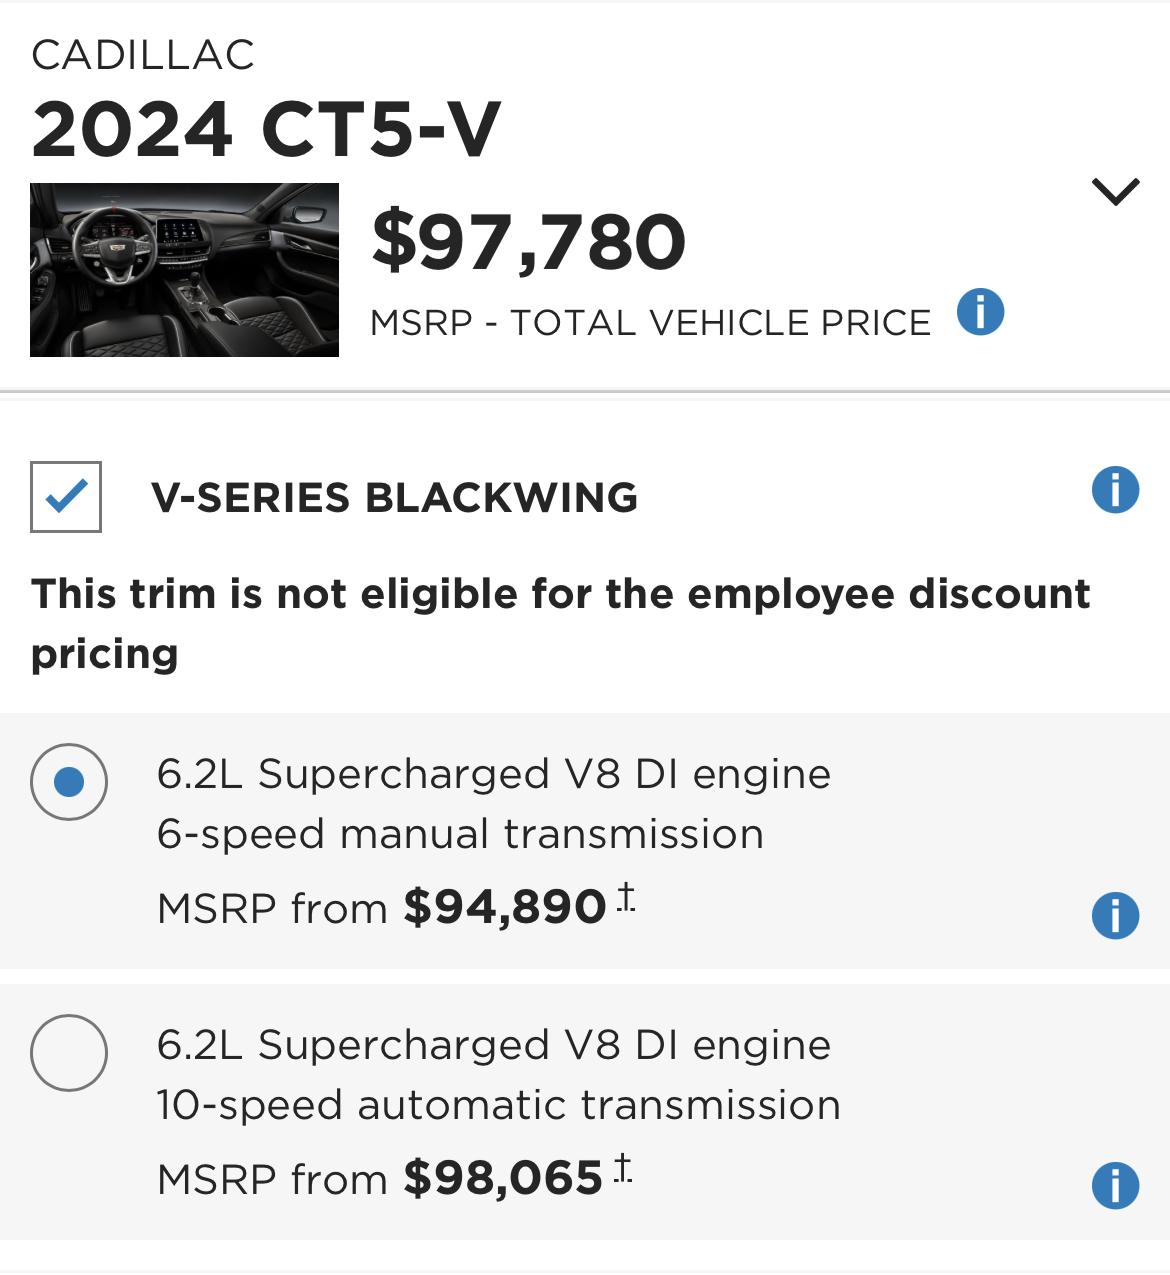Click the 2024 CT5-V model heading
Image resolution: width=1170 pixels, height=1275 pixels.
[266, 130]
